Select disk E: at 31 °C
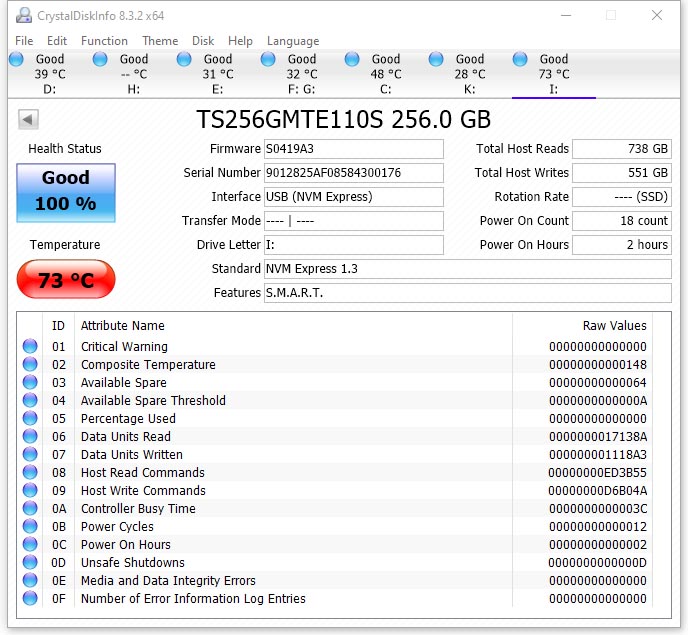This screenshot has width=688, height=635. pos(218,74)
